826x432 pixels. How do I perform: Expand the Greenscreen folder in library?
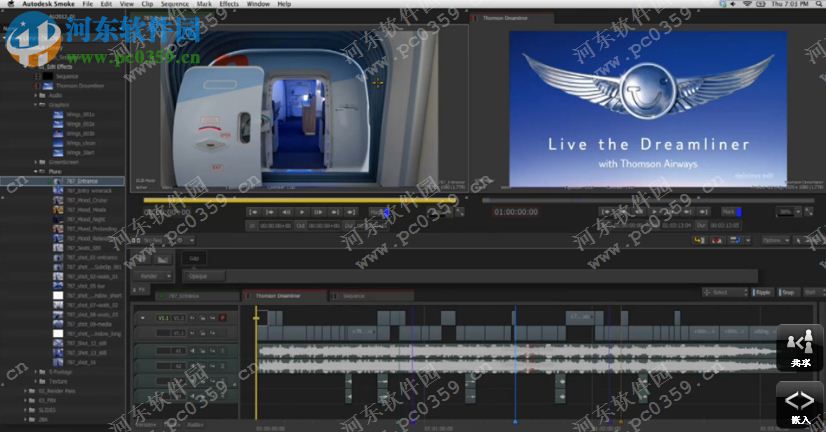coord(36,162)
